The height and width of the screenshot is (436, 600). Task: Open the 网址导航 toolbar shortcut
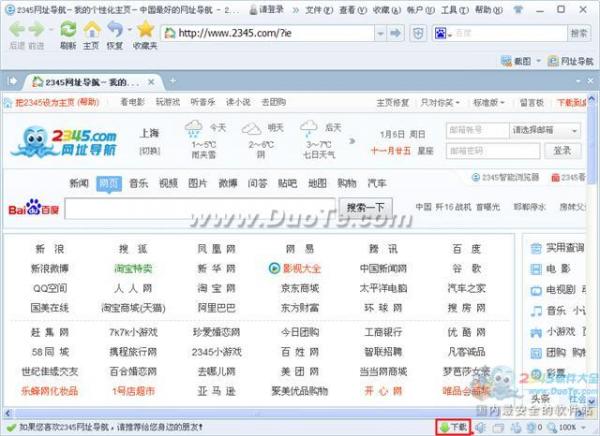coord(571,61)
